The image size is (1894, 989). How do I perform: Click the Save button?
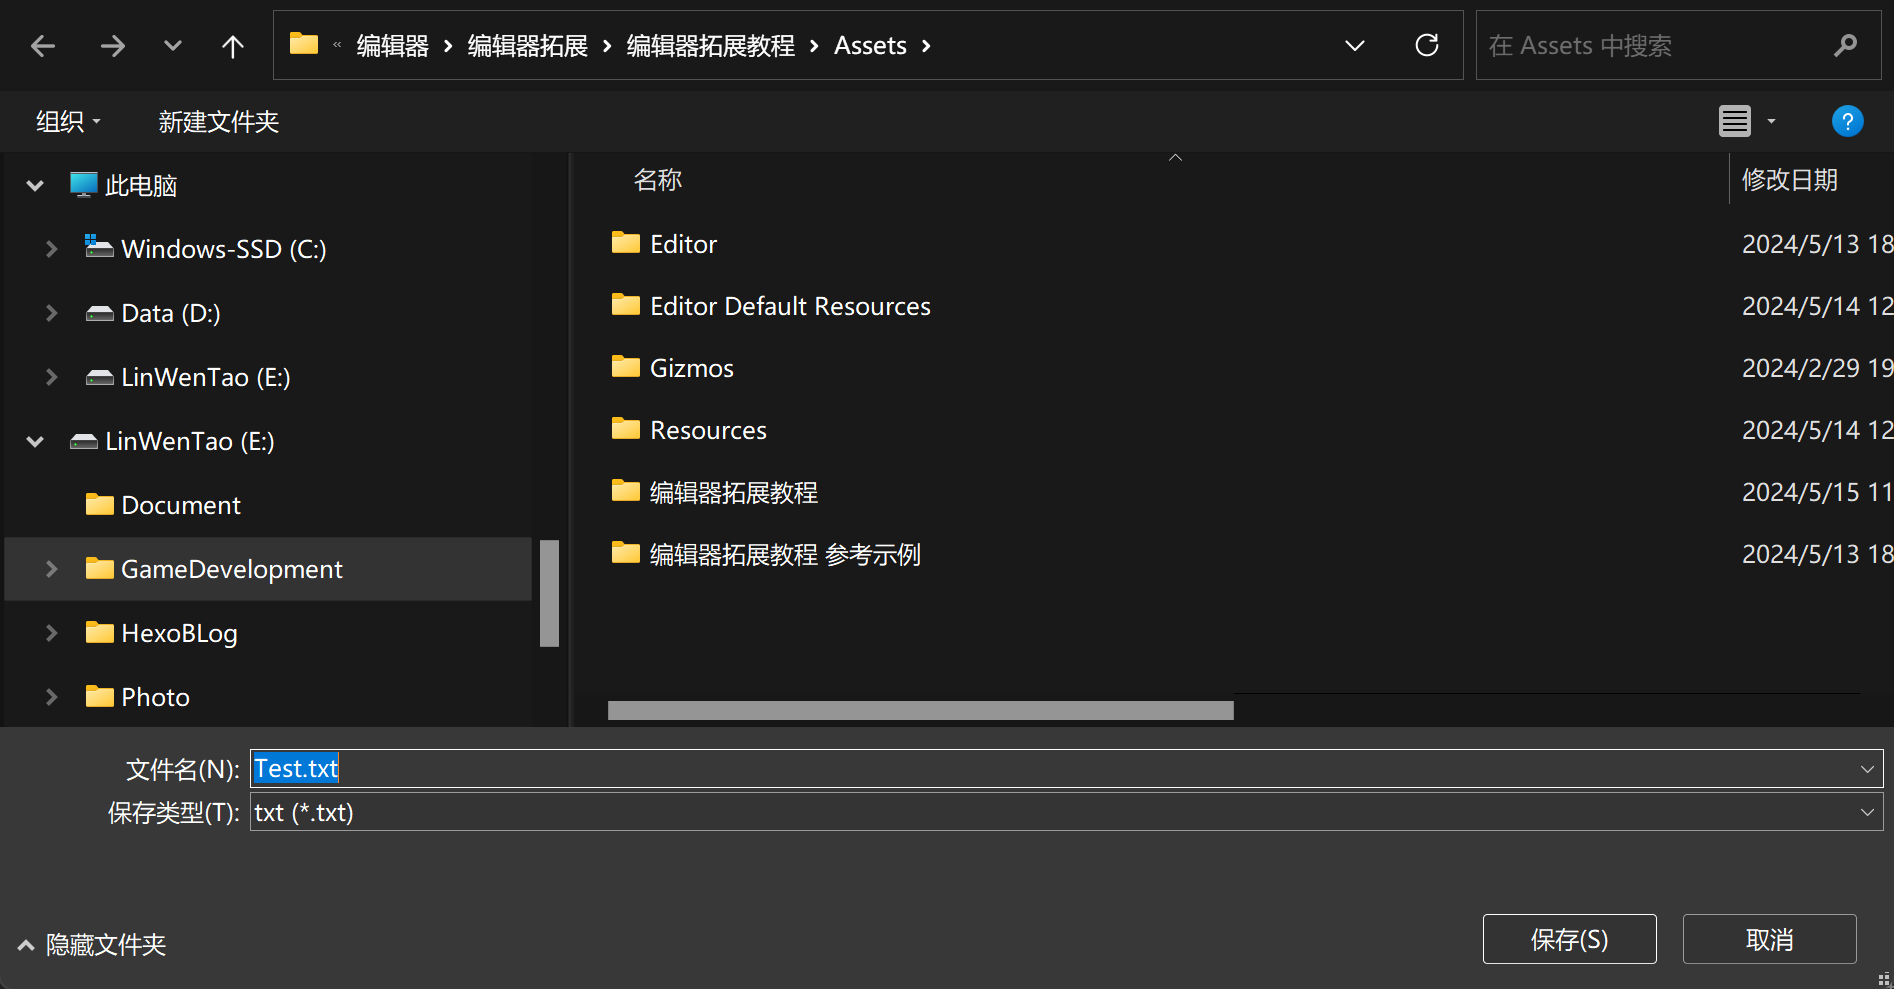point(1569,940)
